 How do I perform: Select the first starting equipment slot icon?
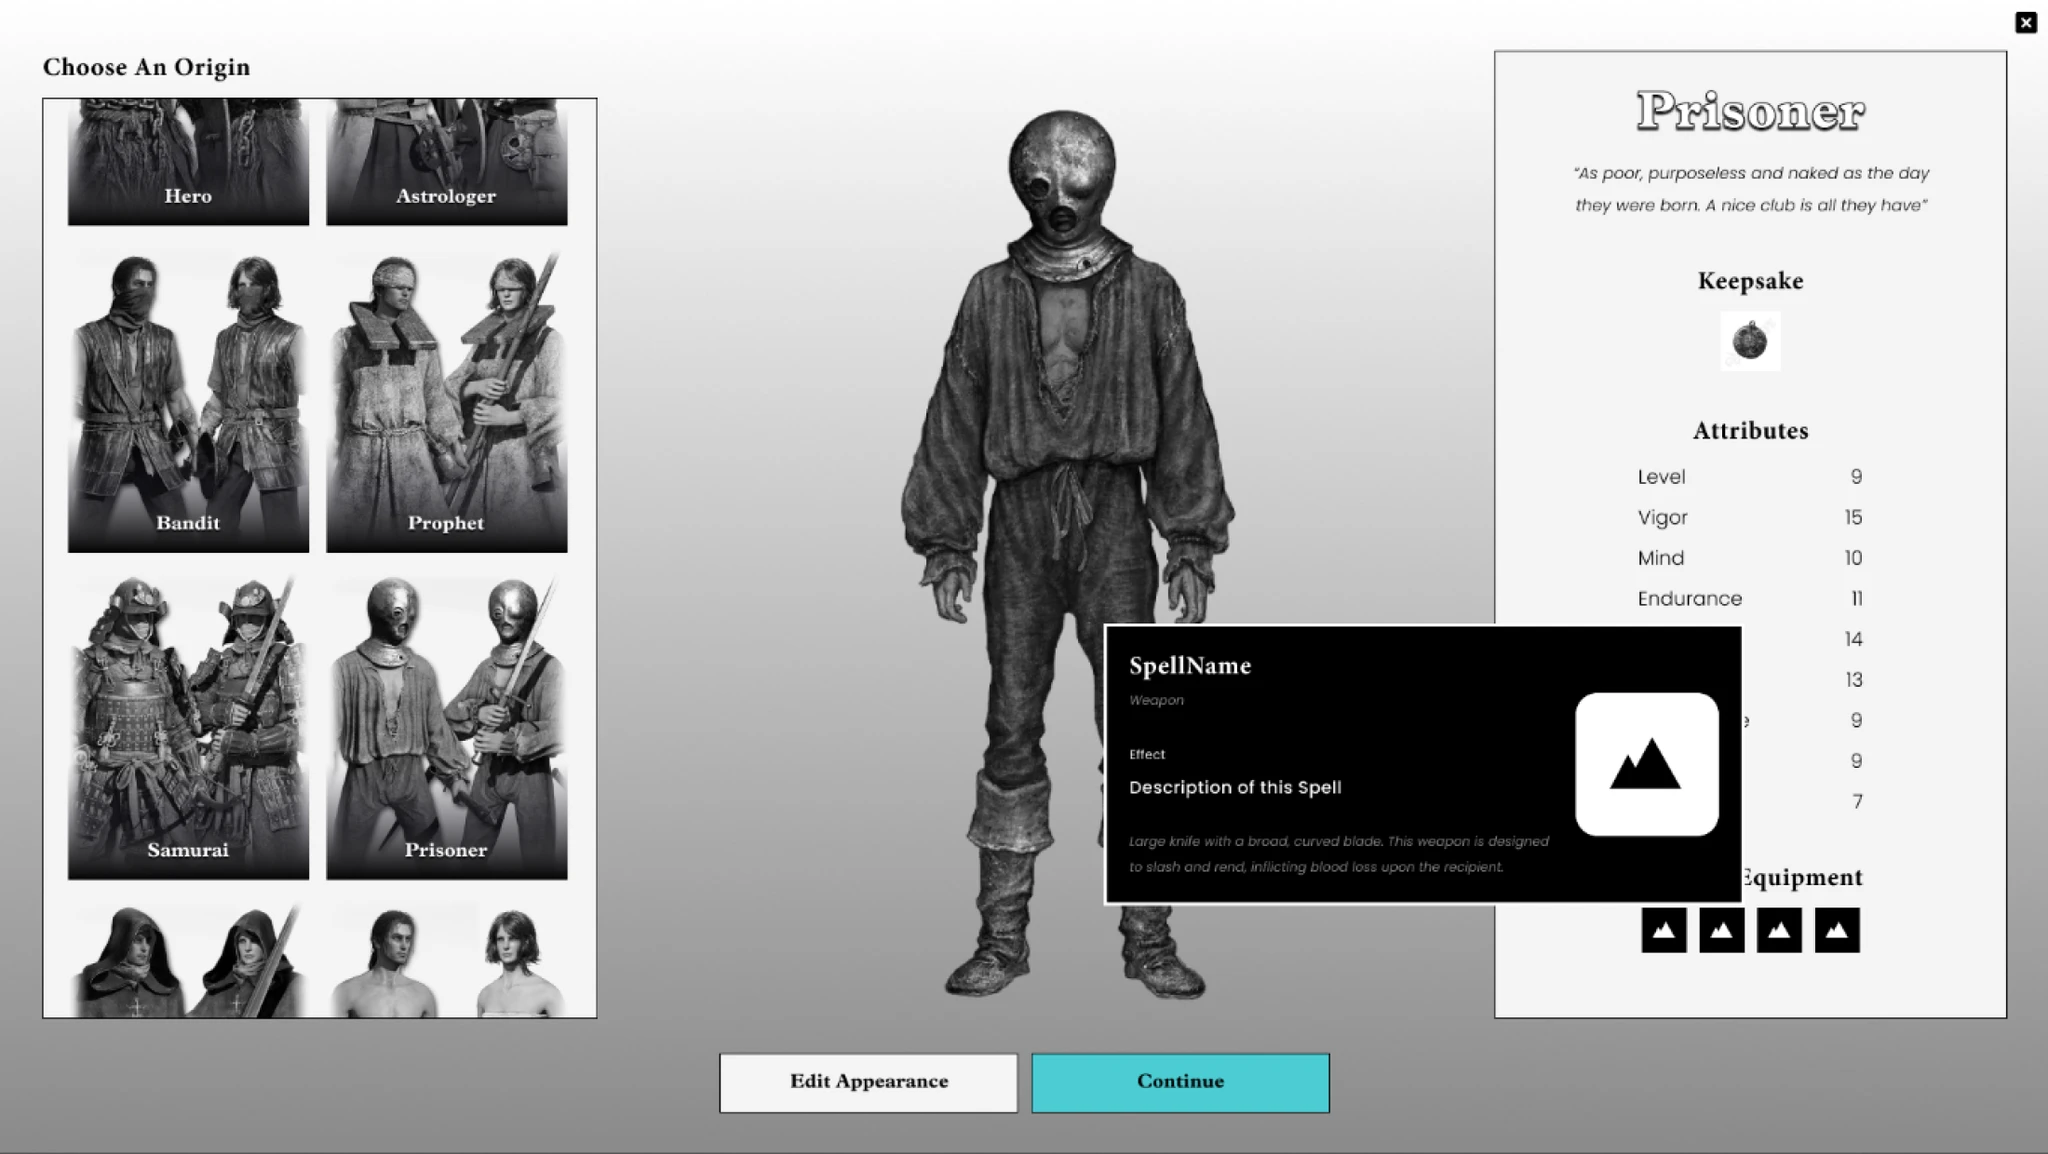pos(1663,930)
